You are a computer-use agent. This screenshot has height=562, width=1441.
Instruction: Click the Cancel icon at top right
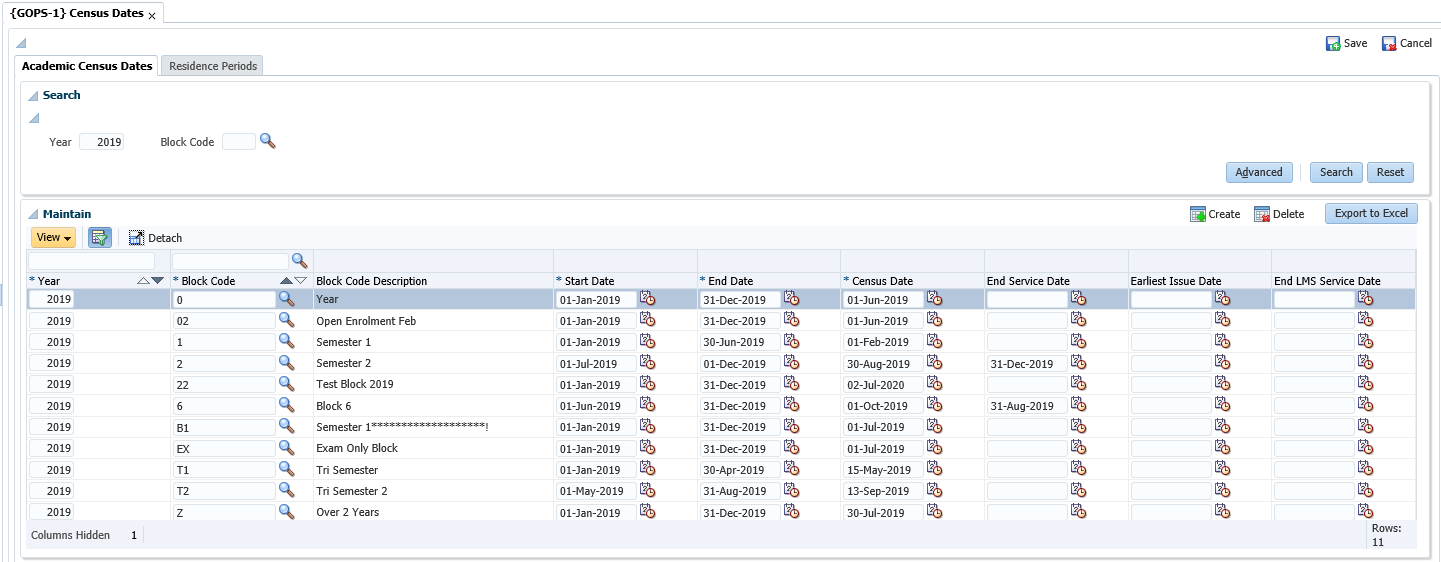[1389, 44]
